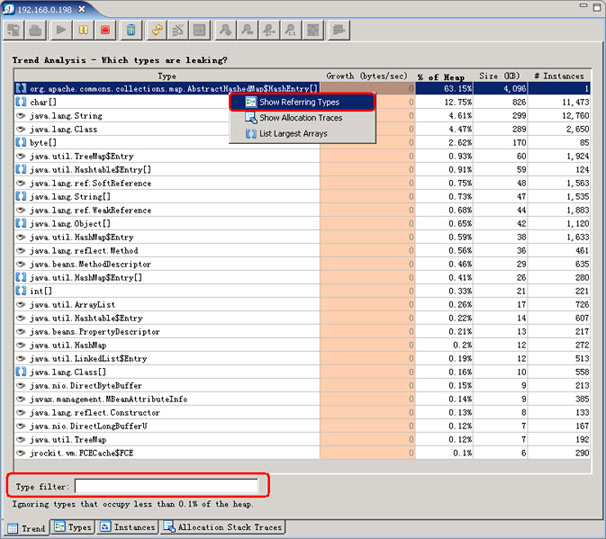Click the class icon beside java.util.HashMap
The image size is (606, 539).
[21, 345]
